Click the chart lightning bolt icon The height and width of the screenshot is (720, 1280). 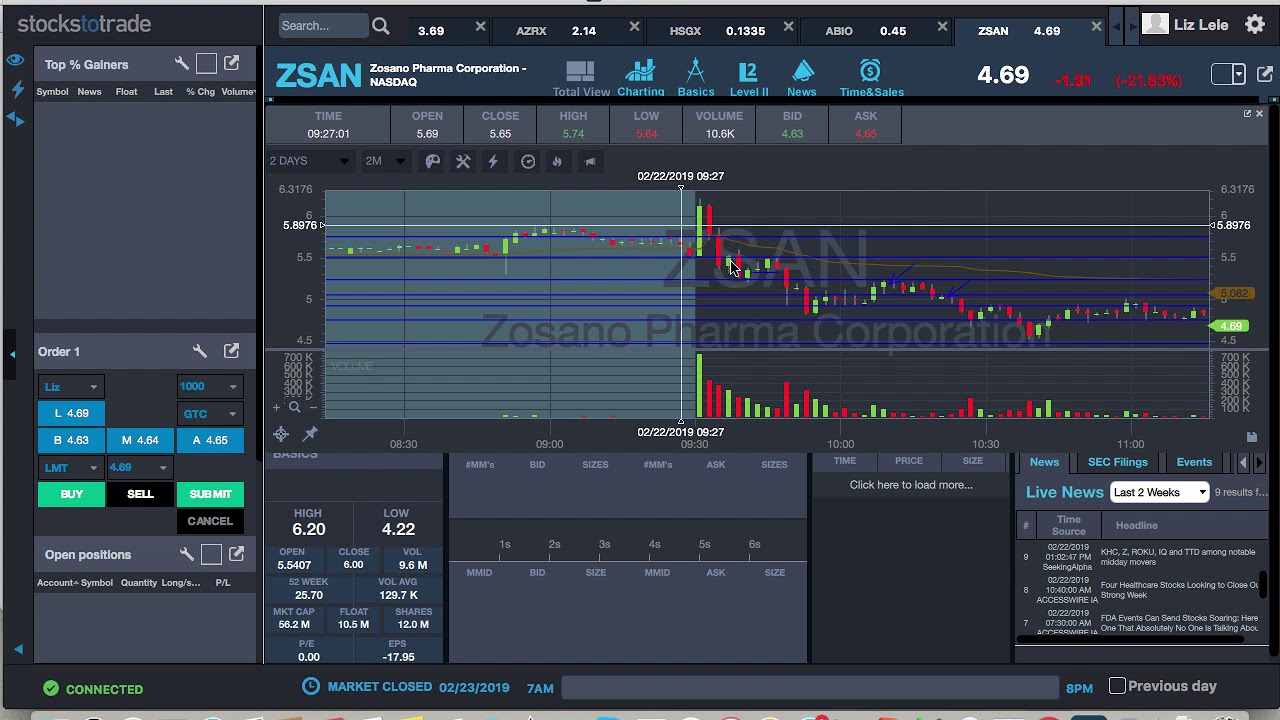(x=493, y=161)
